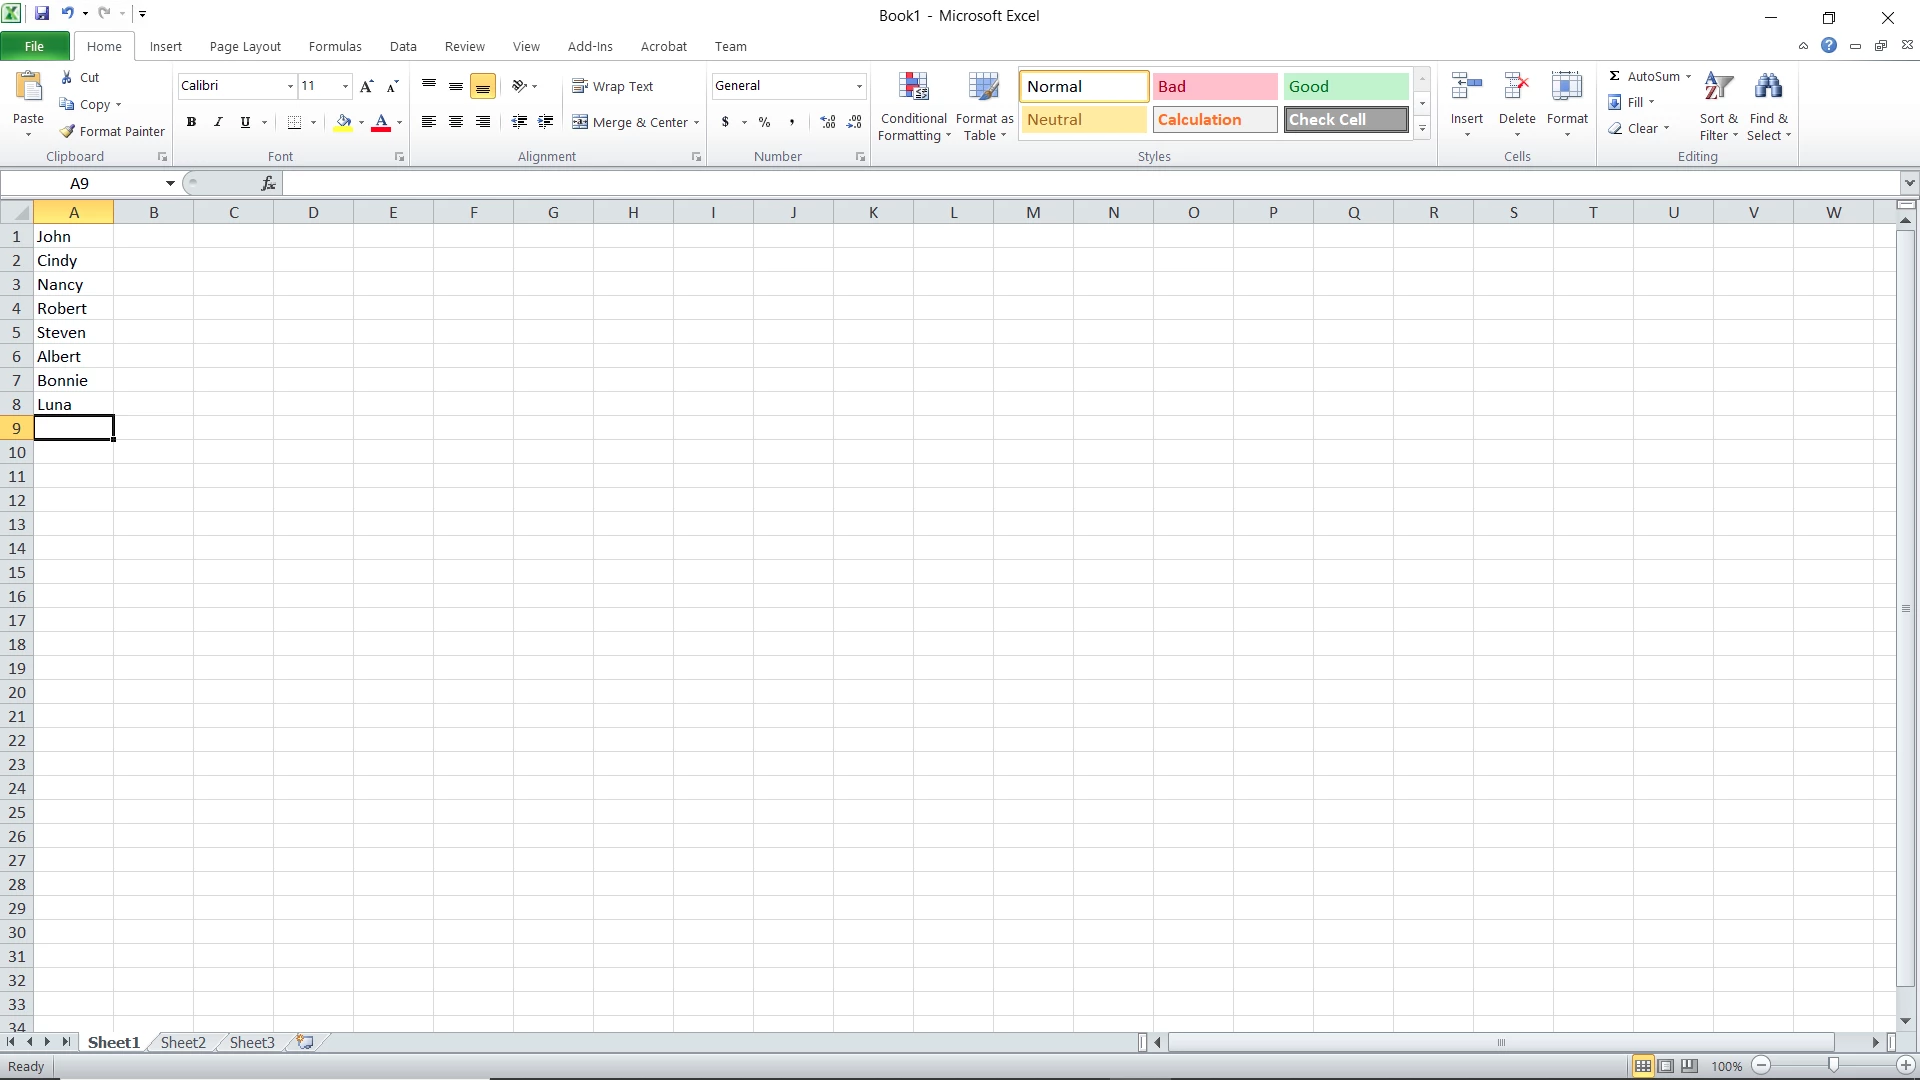The image size is (1920, 1080).
Task: Click the Conditional Formatting icon
Action: pyautogui.click(x=913, y=88)
